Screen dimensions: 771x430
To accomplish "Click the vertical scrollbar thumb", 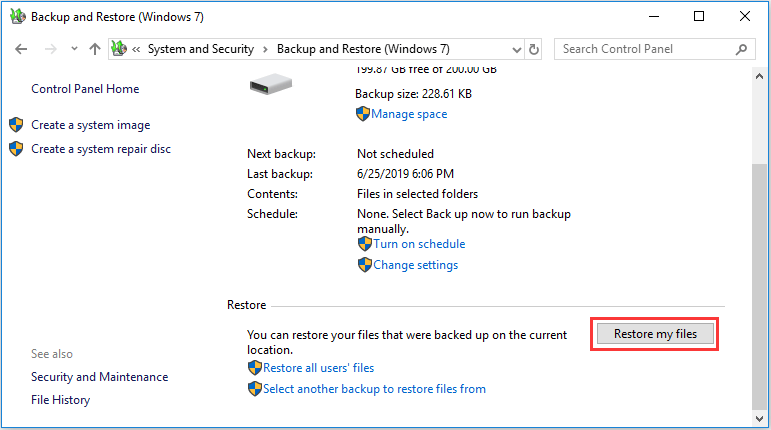I will pos(759,287).
